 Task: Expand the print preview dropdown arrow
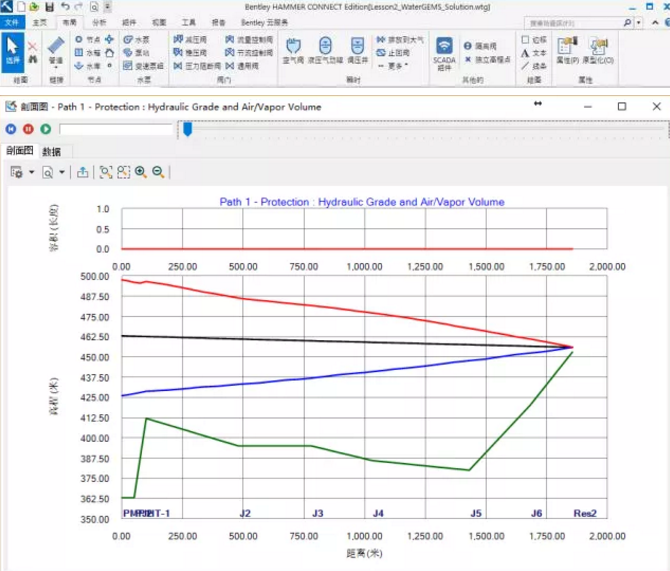point(63,173)
